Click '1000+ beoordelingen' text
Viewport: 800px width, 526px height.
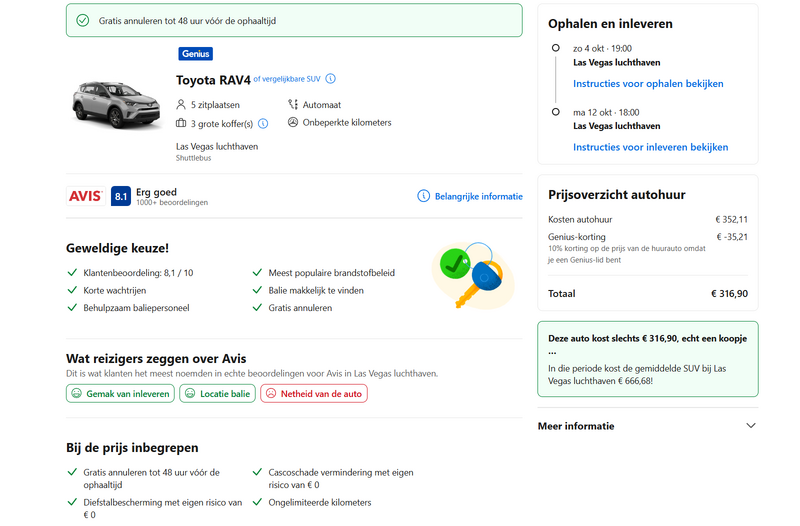(172, 203)
